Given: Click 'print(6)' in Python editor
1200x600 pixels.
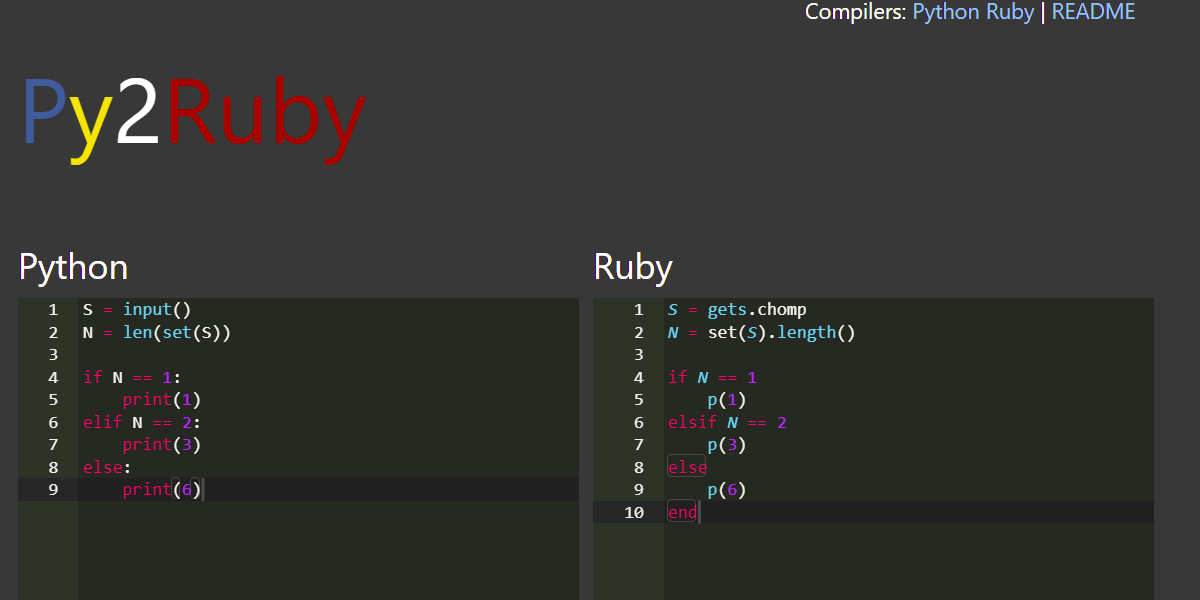Looking at the screenshot, I should (x=162, y=489).
